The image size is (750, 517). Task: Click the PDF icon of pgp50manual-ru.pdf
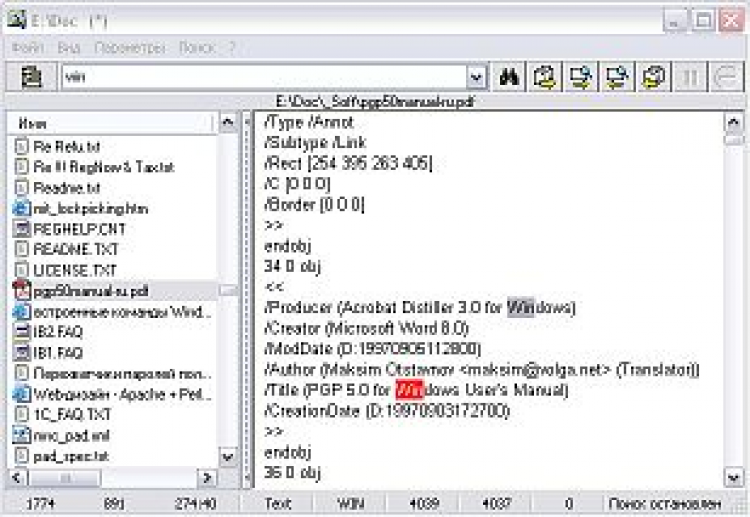pyautogui.click(x=21, y=290)
